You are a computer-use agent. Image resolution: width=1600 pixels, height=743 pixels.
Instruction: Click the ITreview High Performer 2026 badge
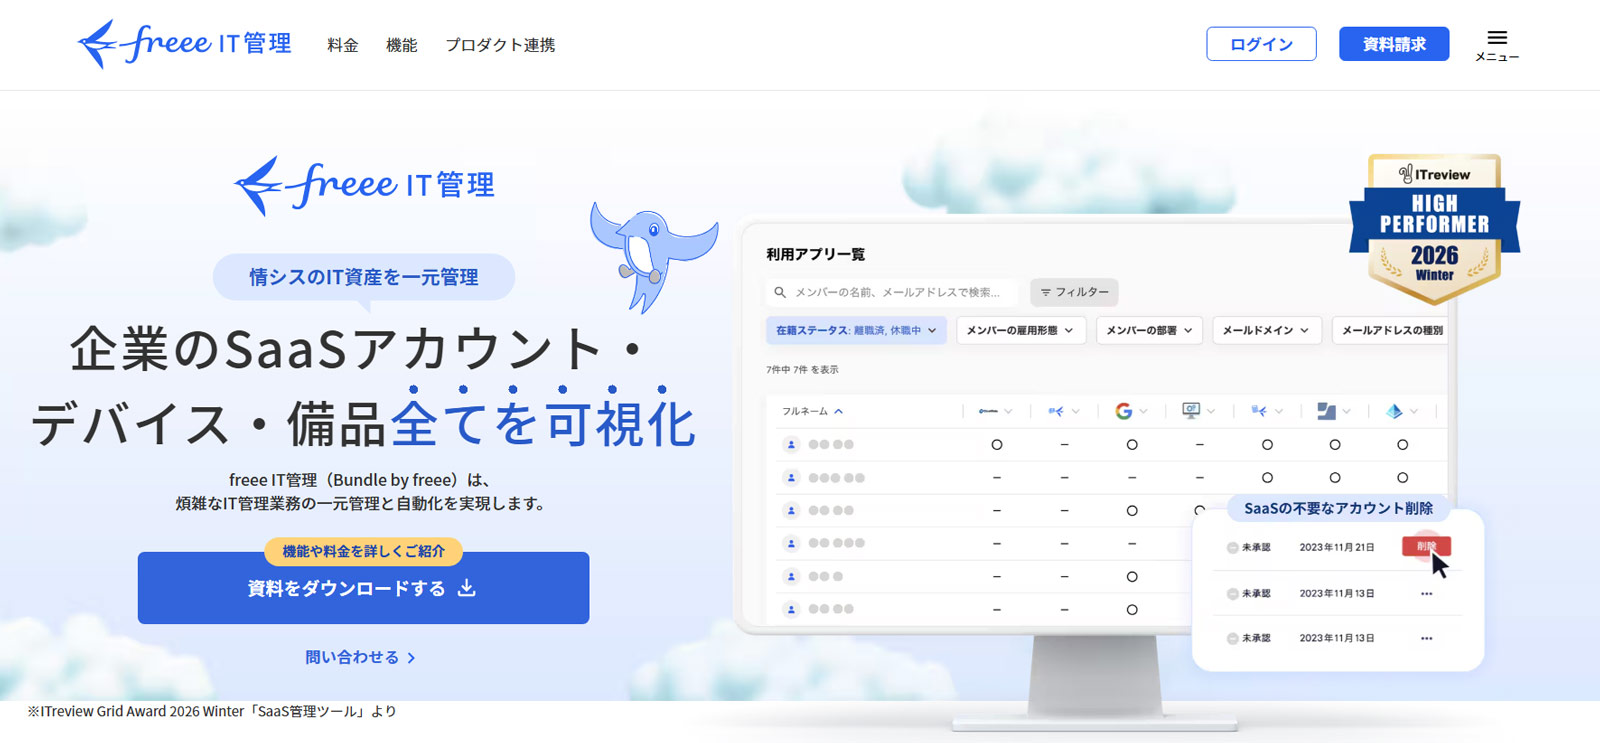[1434, 228]
